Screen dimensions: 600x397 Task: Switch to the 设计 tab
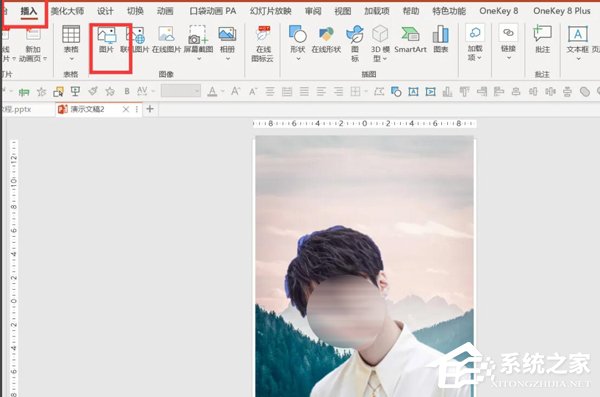[x=105, y=11]
